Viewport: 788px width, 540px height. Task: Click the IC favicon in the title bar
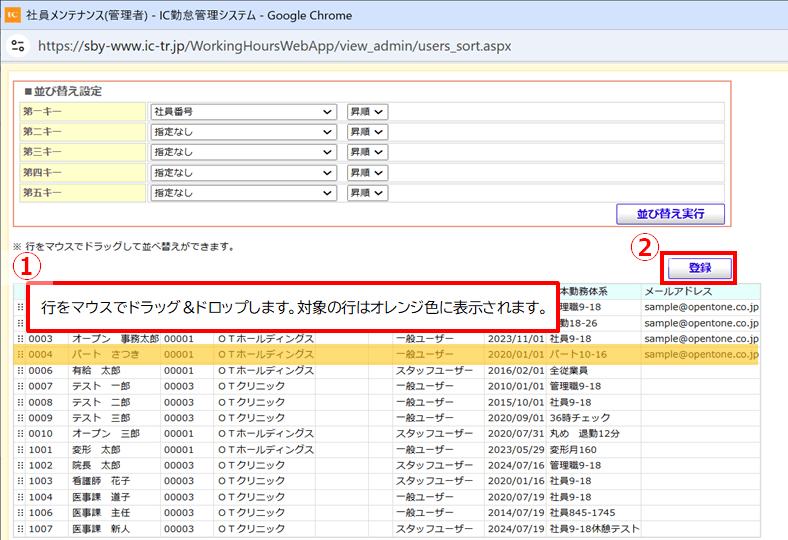pos(12,15)
